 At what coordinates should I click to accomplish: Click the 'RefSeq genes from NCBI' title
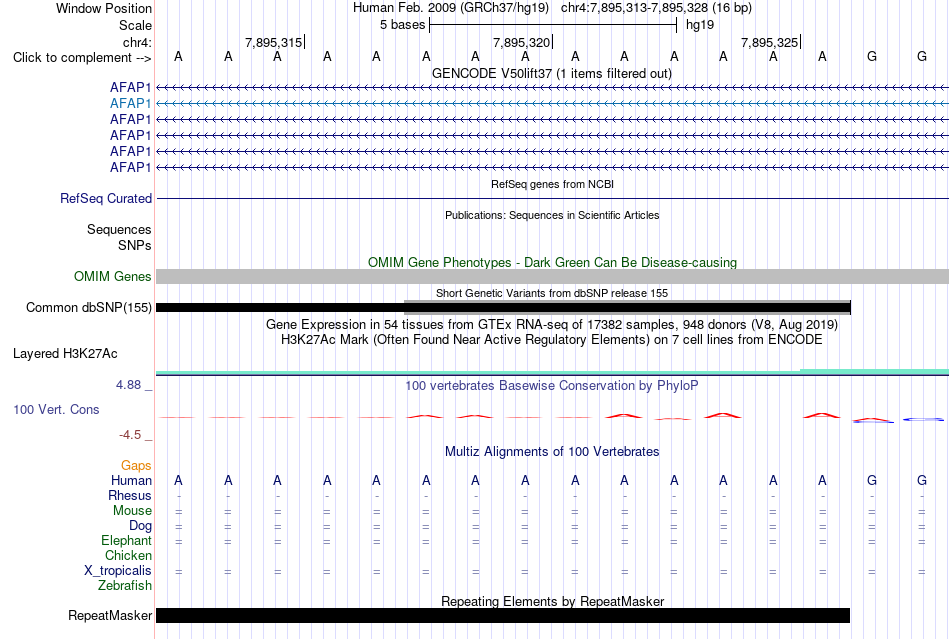[552, 184]
